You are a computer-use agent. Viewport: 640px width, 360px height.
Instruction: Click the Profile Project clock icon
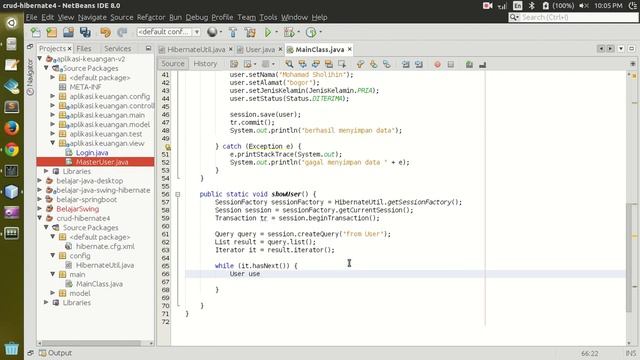[311, 32]
